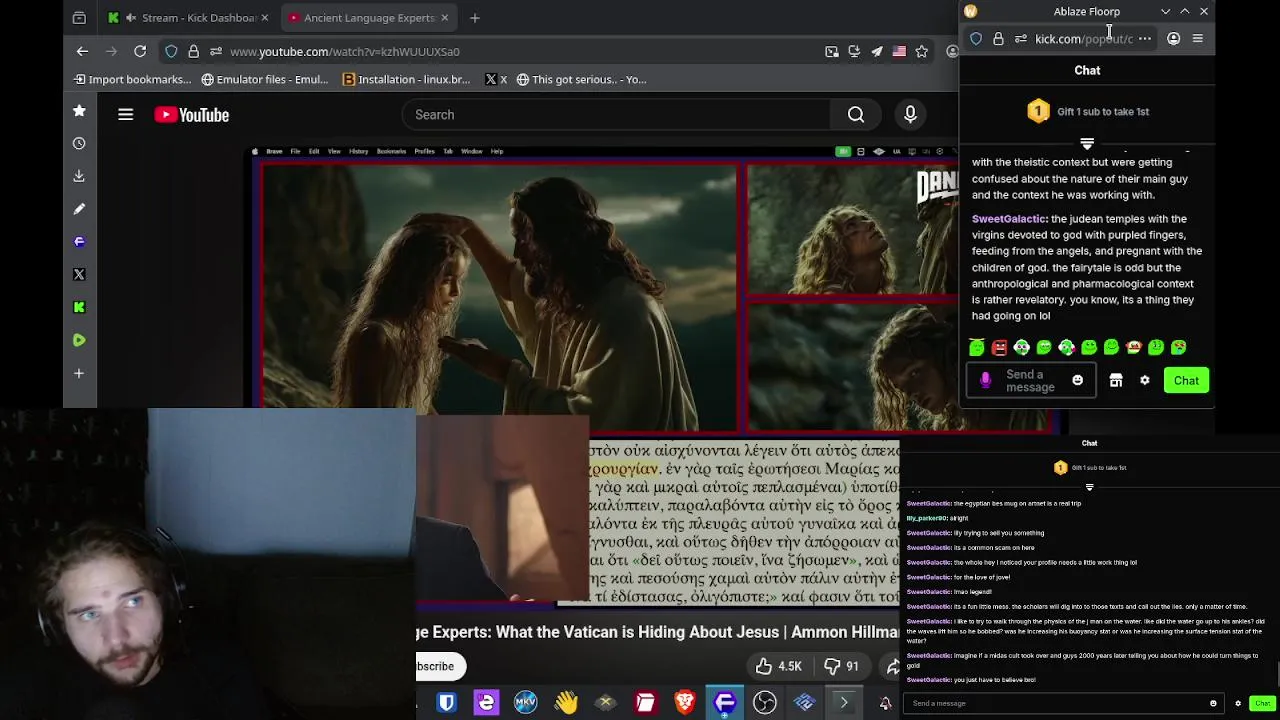Open the sidebar downloads panel
Image resolution: width=1280 pixels, height=720 pixels.
tap(79, 176)
